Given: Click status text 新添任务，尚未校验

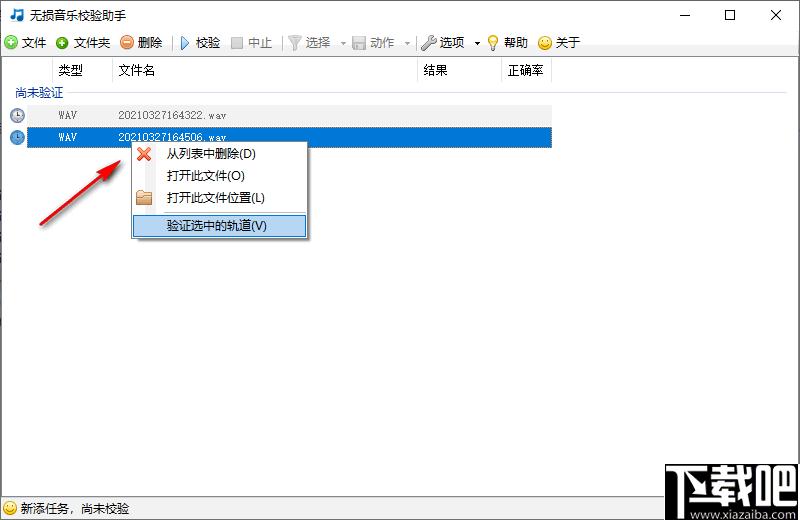Looking at the screenshot, I should click(75, 508).
